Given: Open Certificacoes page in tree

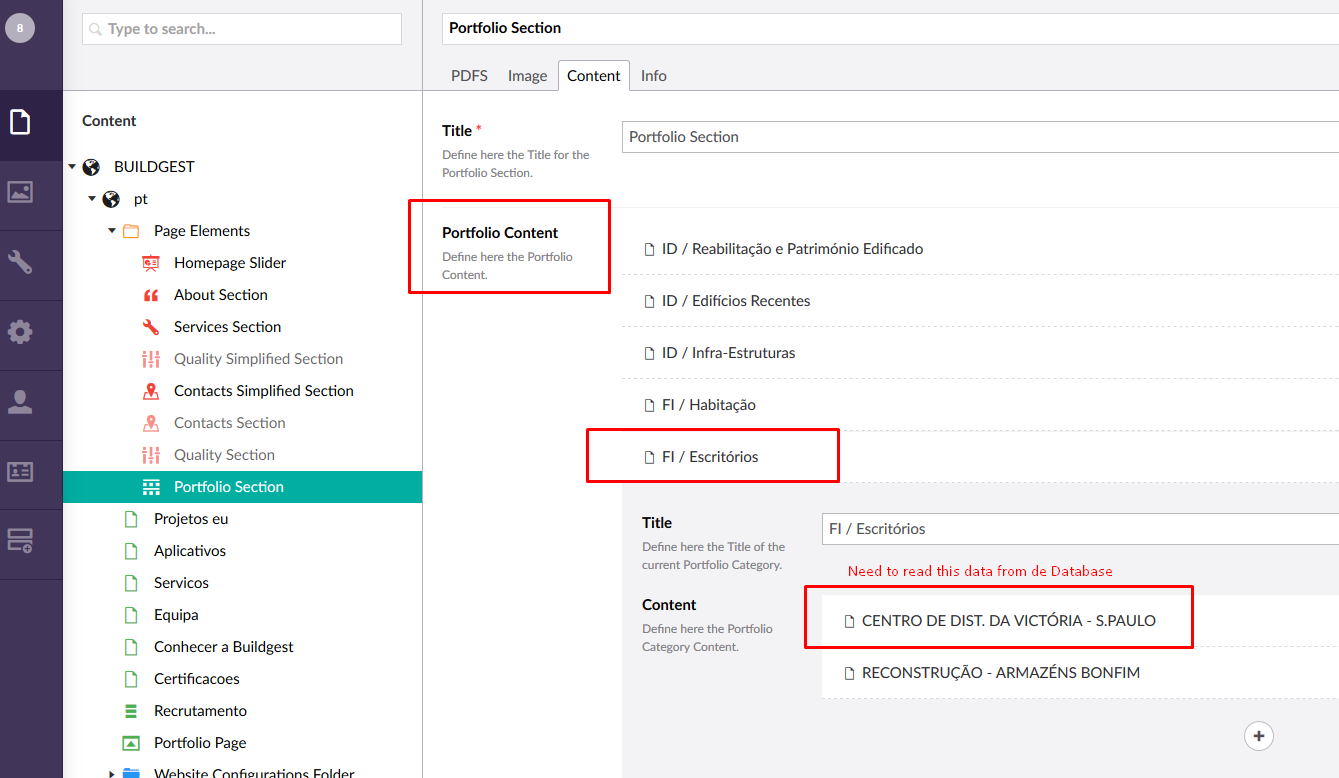Looking at the screenshot, I should pos(197,679).
